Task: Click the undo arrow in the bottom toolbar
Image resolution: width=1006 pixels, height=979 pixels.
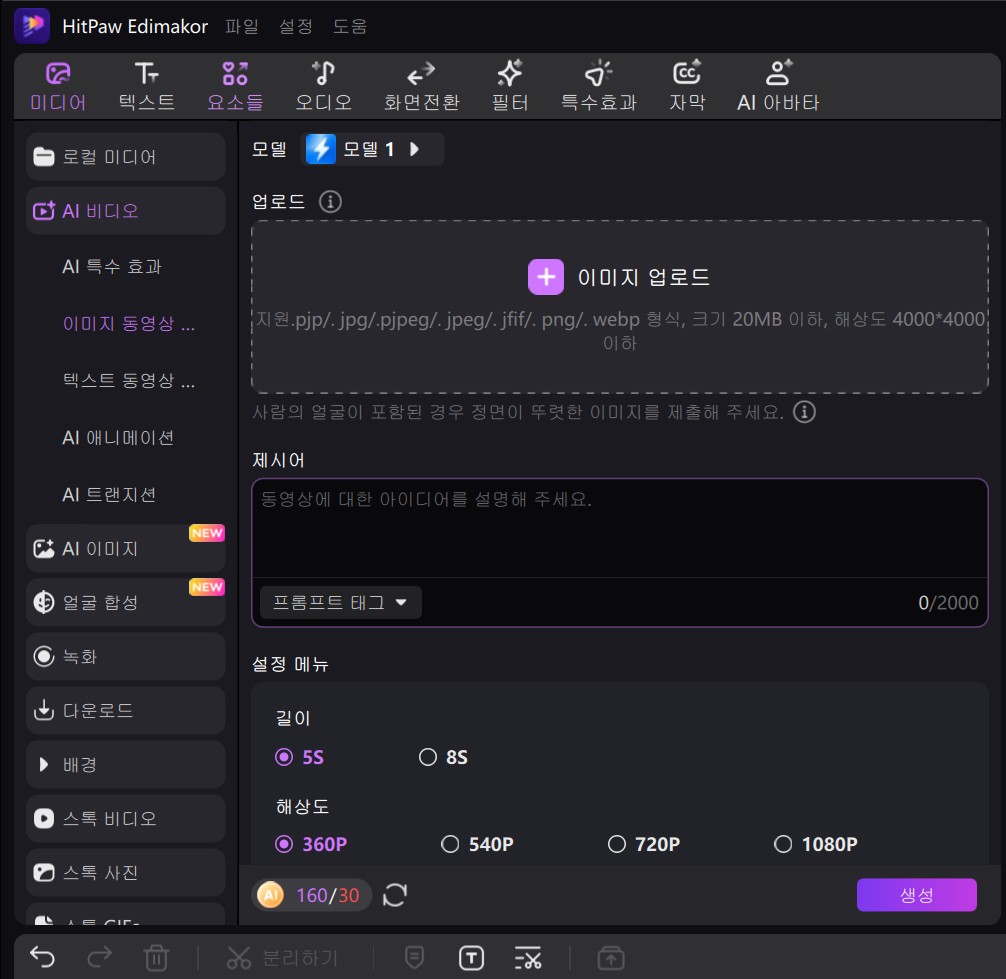Action: pos(40,957)
